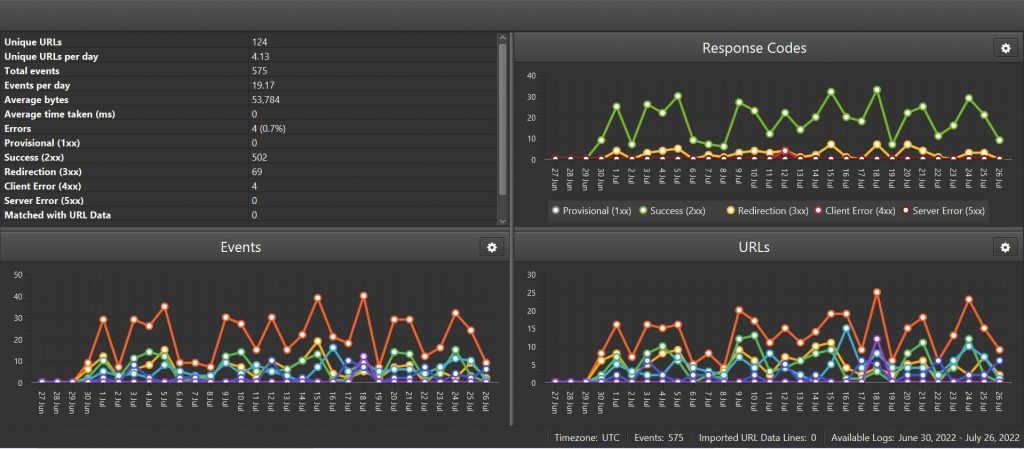1024x449 pixels.
Task: Click the URLs panel title
Action: coord(754,247)
